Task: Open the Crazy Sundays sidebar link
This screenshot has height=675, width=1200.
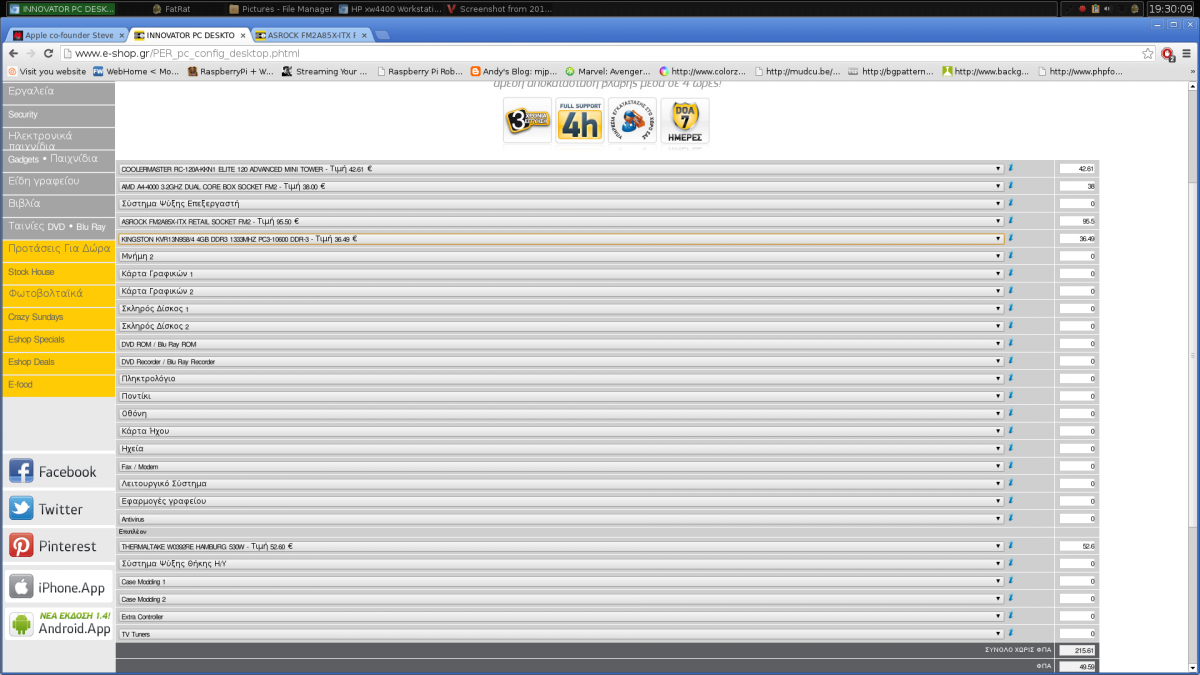Action: pyautogui.click(x=58, y=317)
